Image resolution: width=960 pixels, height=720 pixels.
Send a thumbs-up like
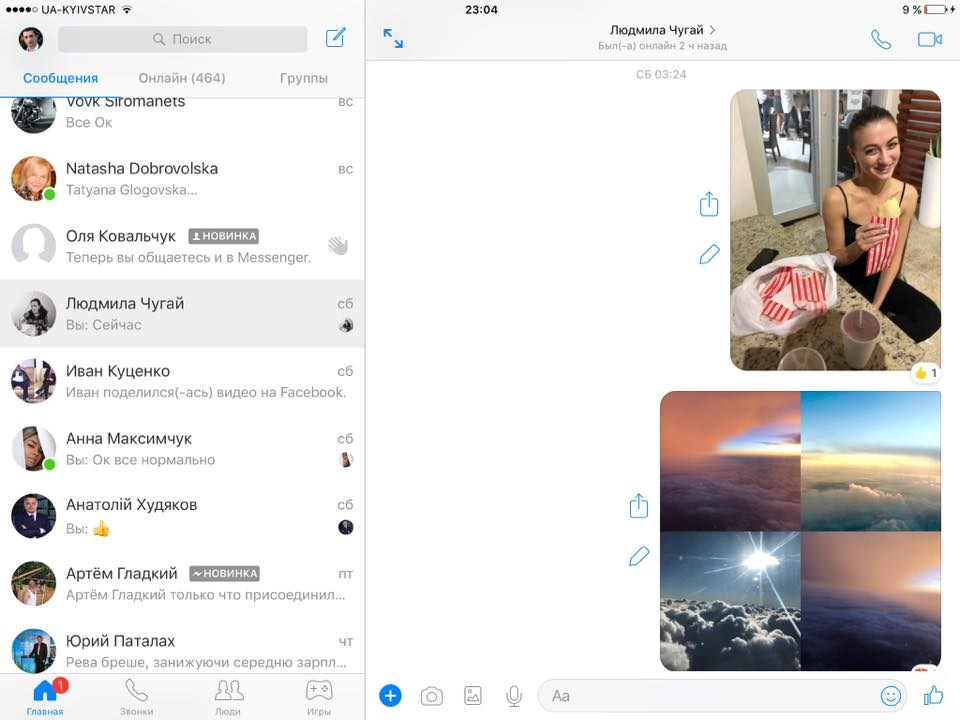[x=934, y=695]
